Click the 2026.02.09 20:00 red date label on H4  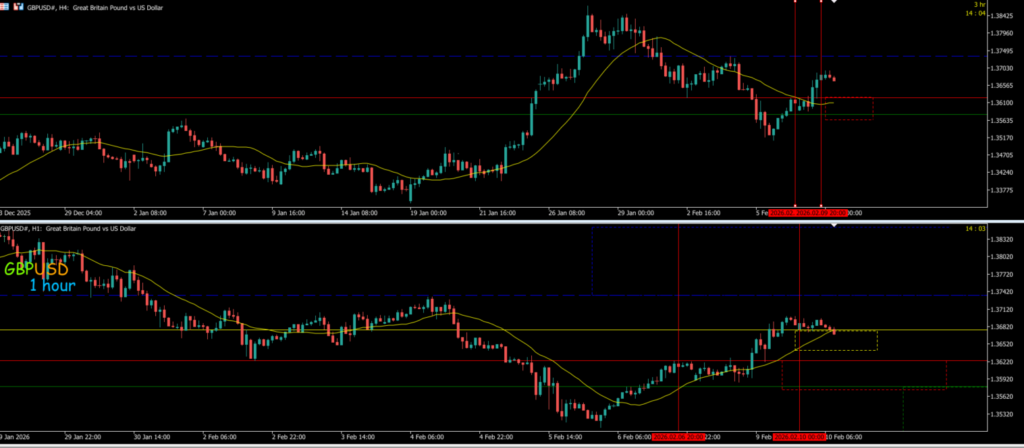pyautogui.click(x=822, y=213)
